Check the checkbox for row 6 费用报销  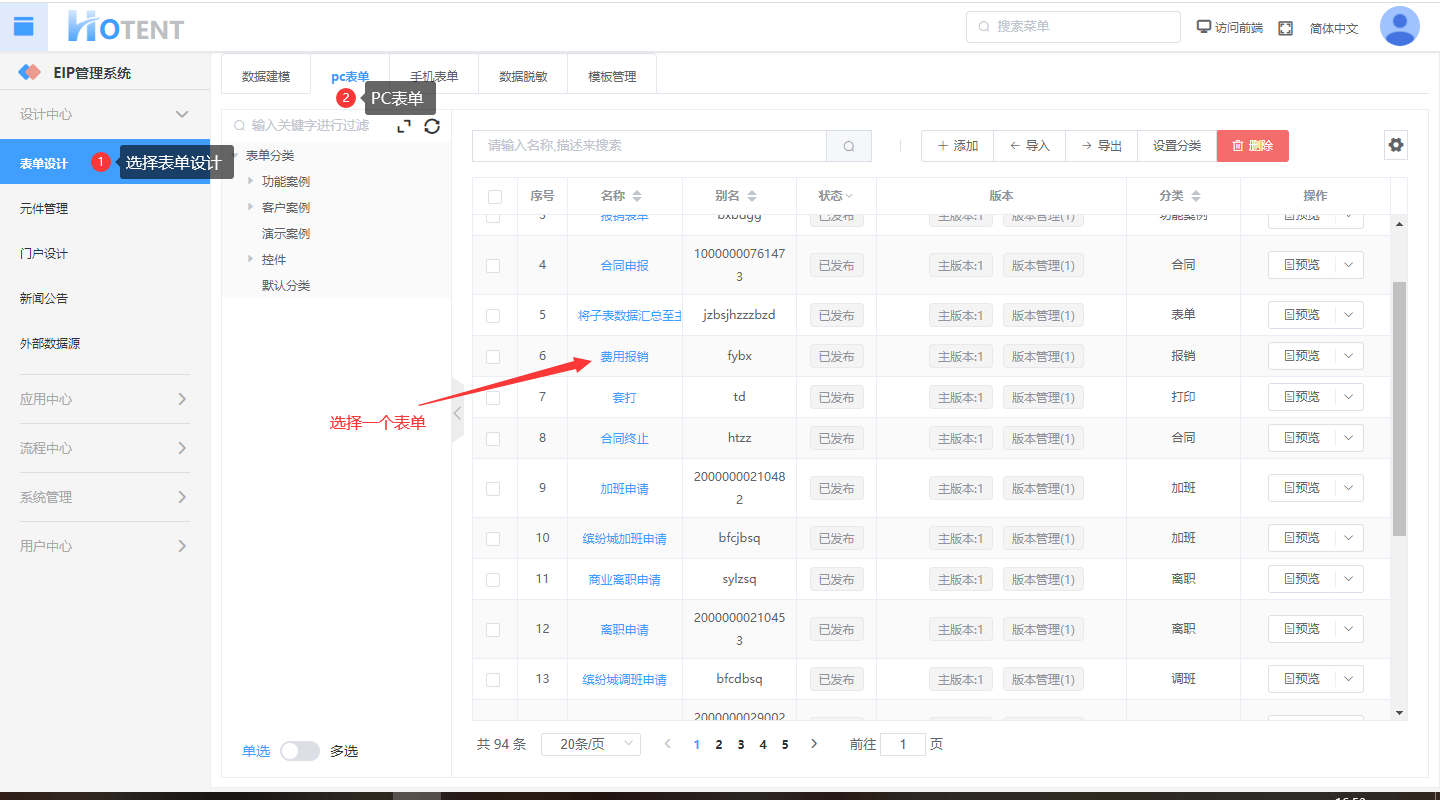click(x=493, y=357)
